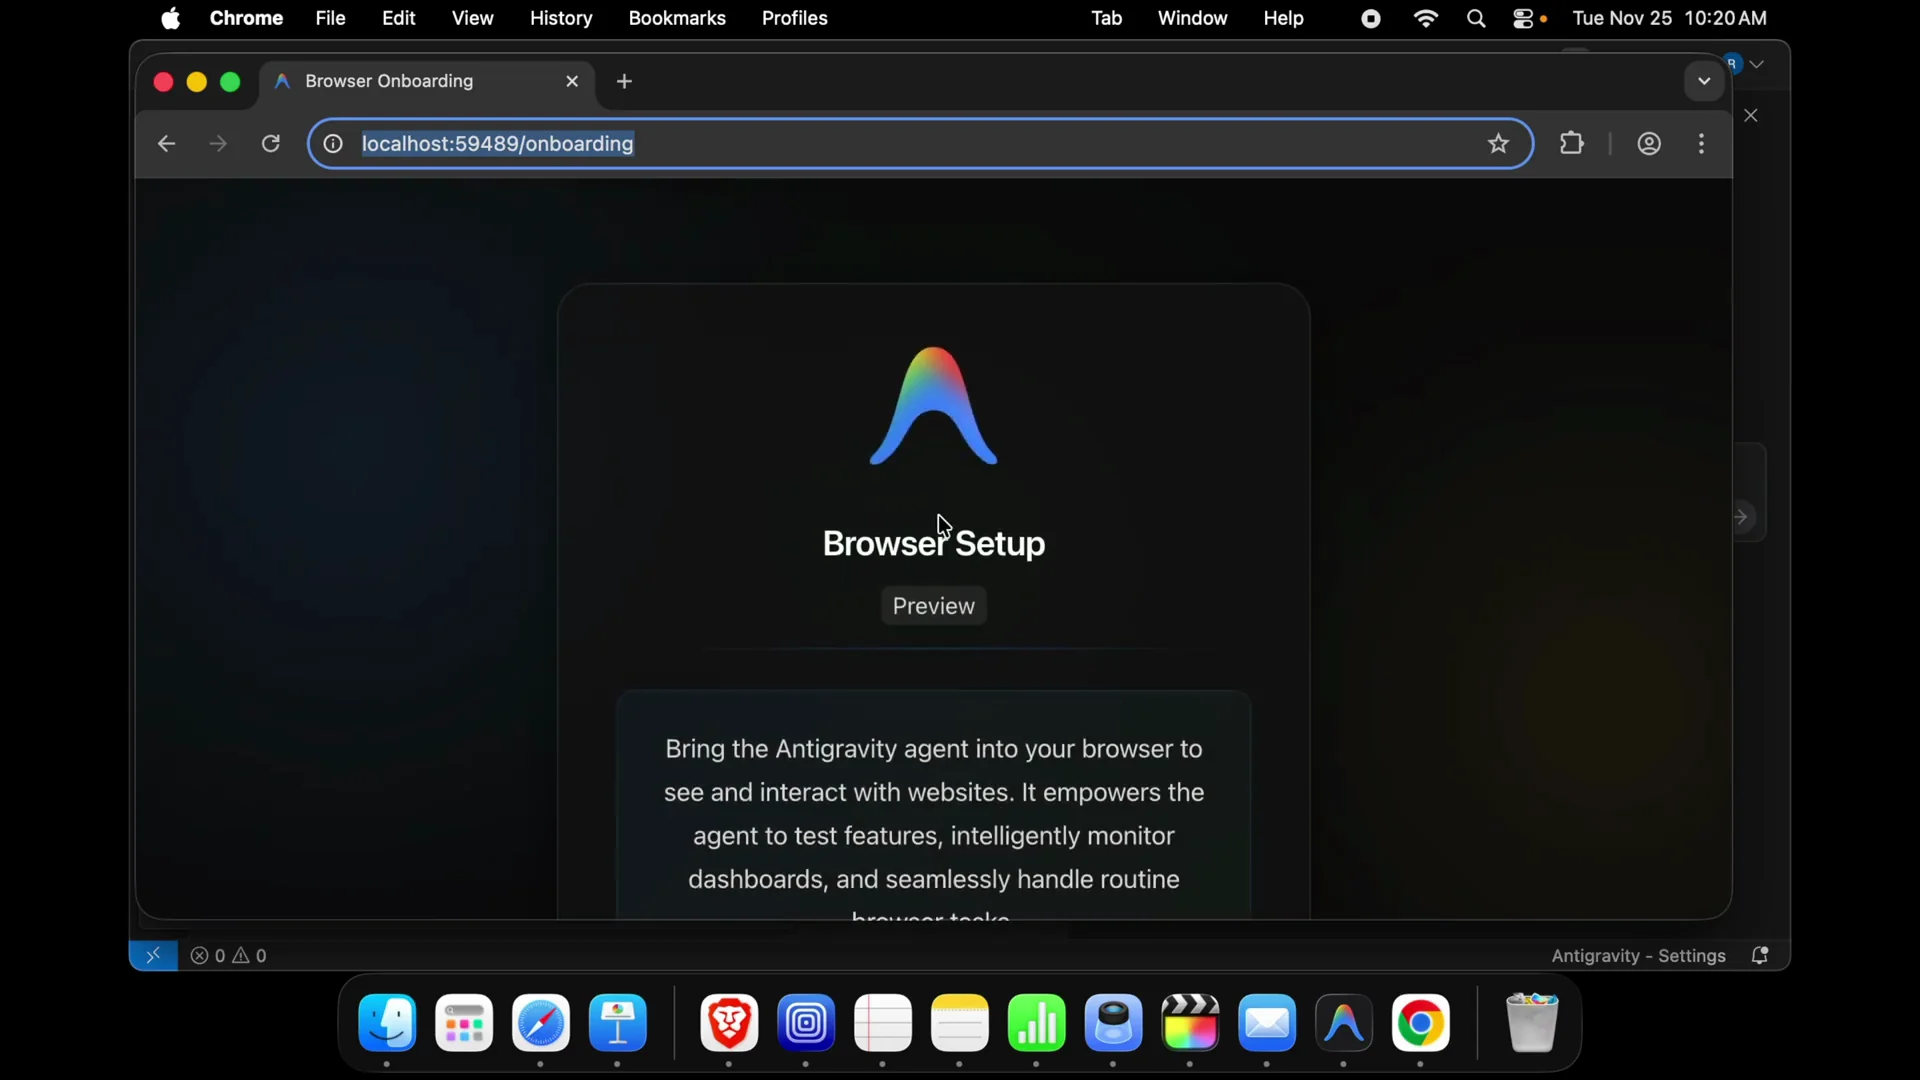View site information icon in address bar
Viewport: 1920px width, 1080px height.
coord(332,144)
